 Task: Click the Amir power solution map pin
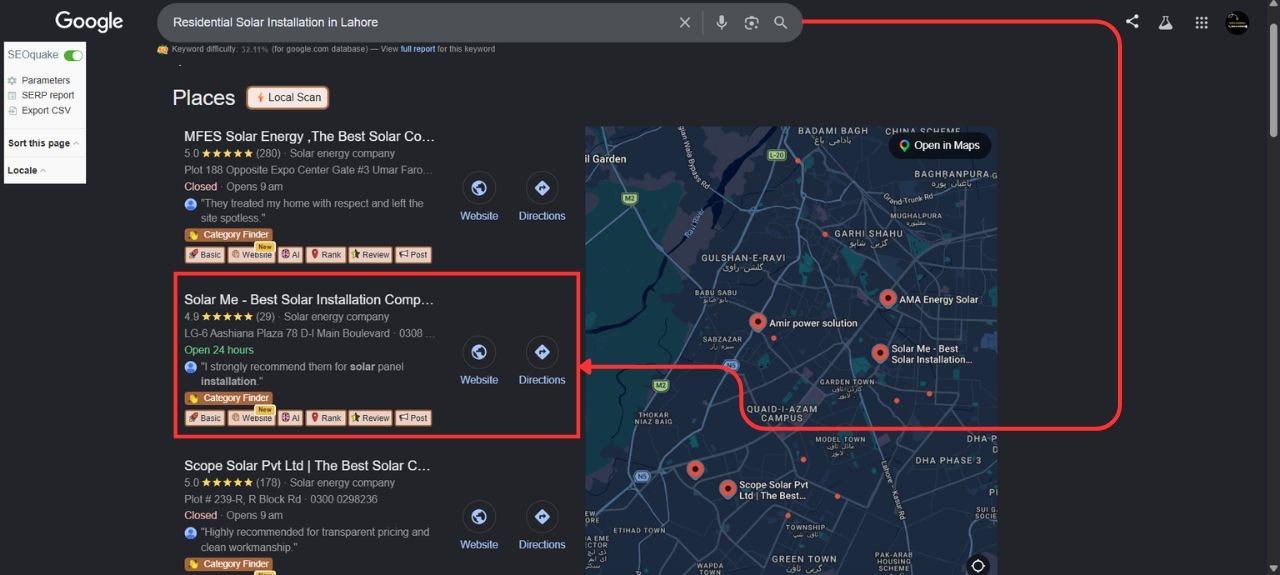tap(758, 322)
